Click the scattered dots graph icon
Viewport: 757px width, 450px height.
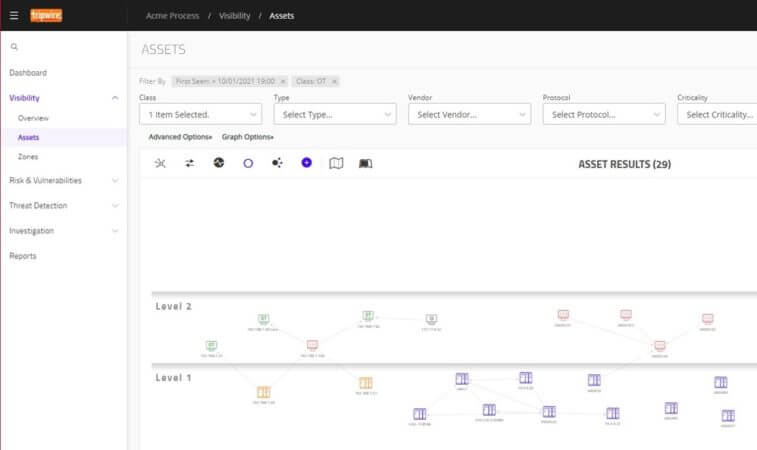coord(277,162)
